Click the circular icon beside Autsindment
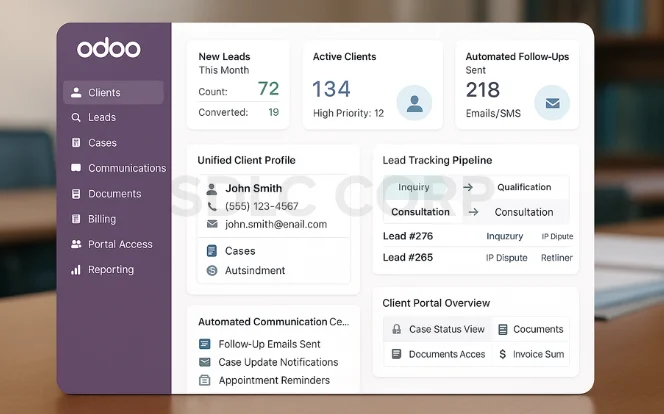This screenshot has height=414, width=664. pos(212,270)
